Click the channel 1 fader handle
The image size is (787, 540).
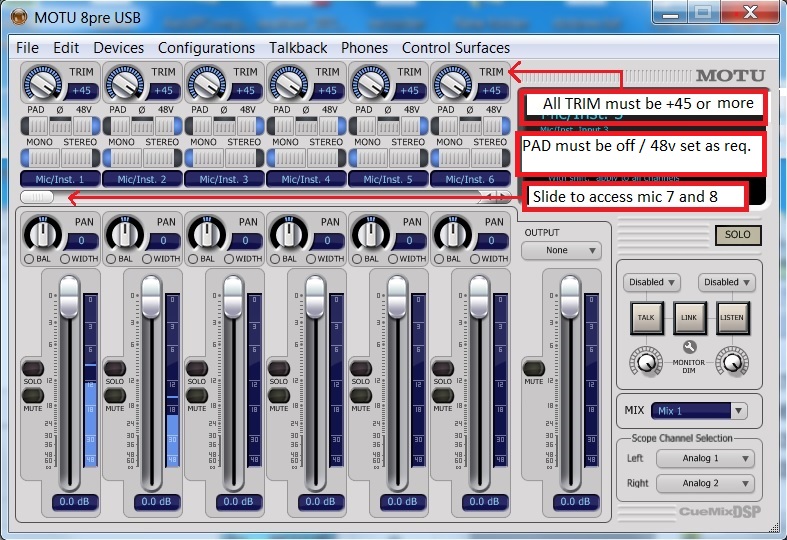pyautogui.click(x=69, y=296)
